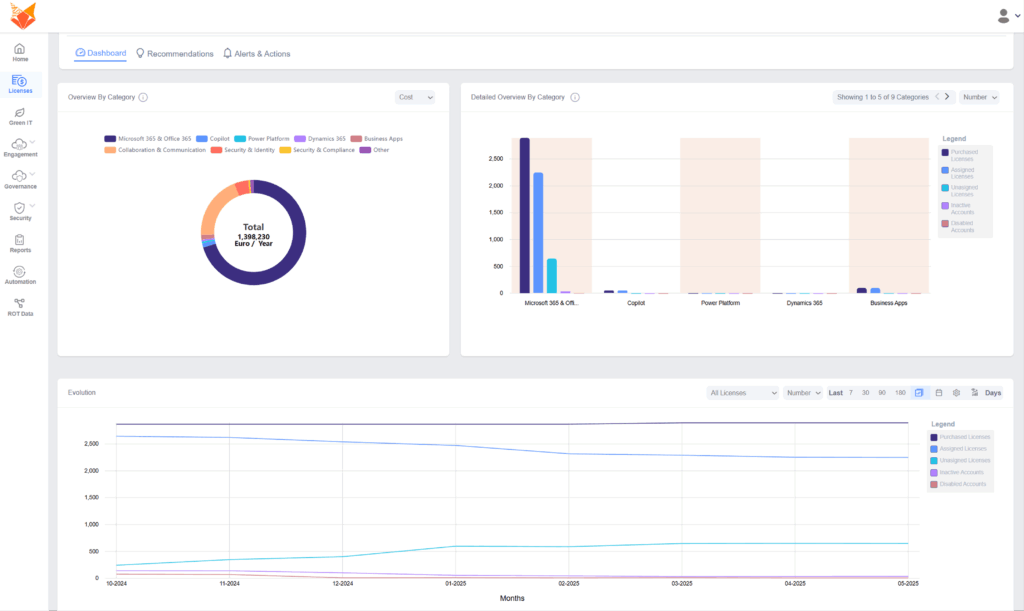This screenshot has width=1024, height=611.
Task: Switch to the Recommendations tab
Action: pos(174,54)
